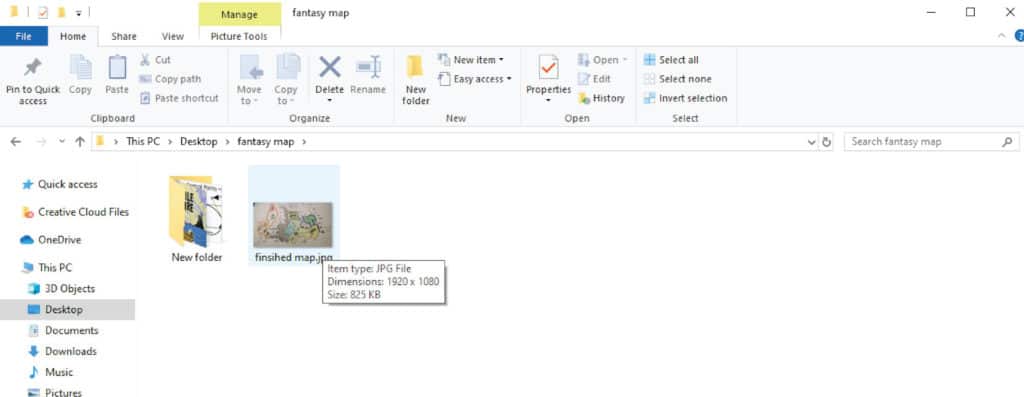Pin to Quick access button
Screen dimensions: 1024x397
tap(33, 81)
